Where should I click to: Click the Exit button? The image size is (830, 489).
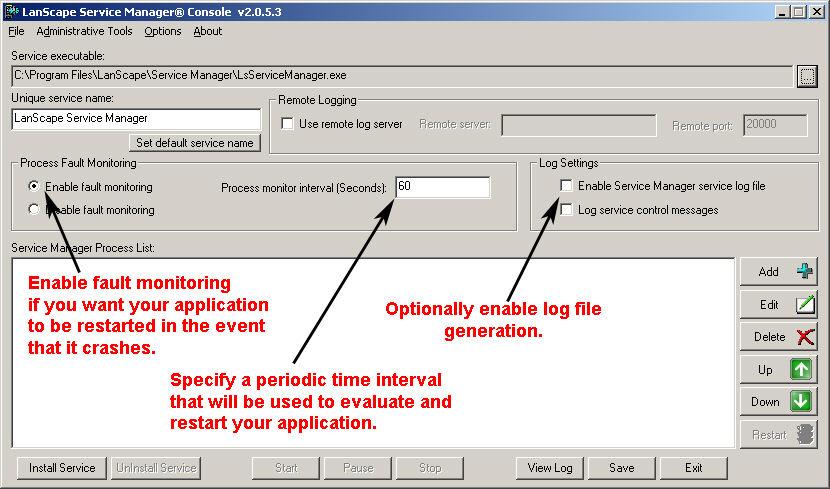[694, 468]
